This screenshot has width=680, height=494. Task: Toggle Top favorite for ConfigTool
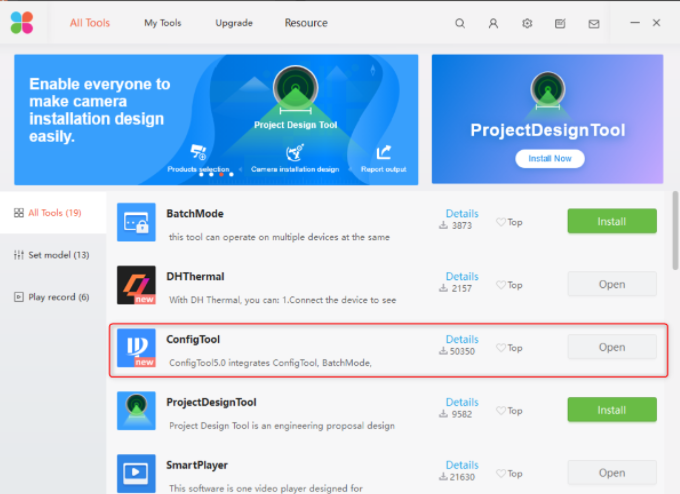point(509,348)
